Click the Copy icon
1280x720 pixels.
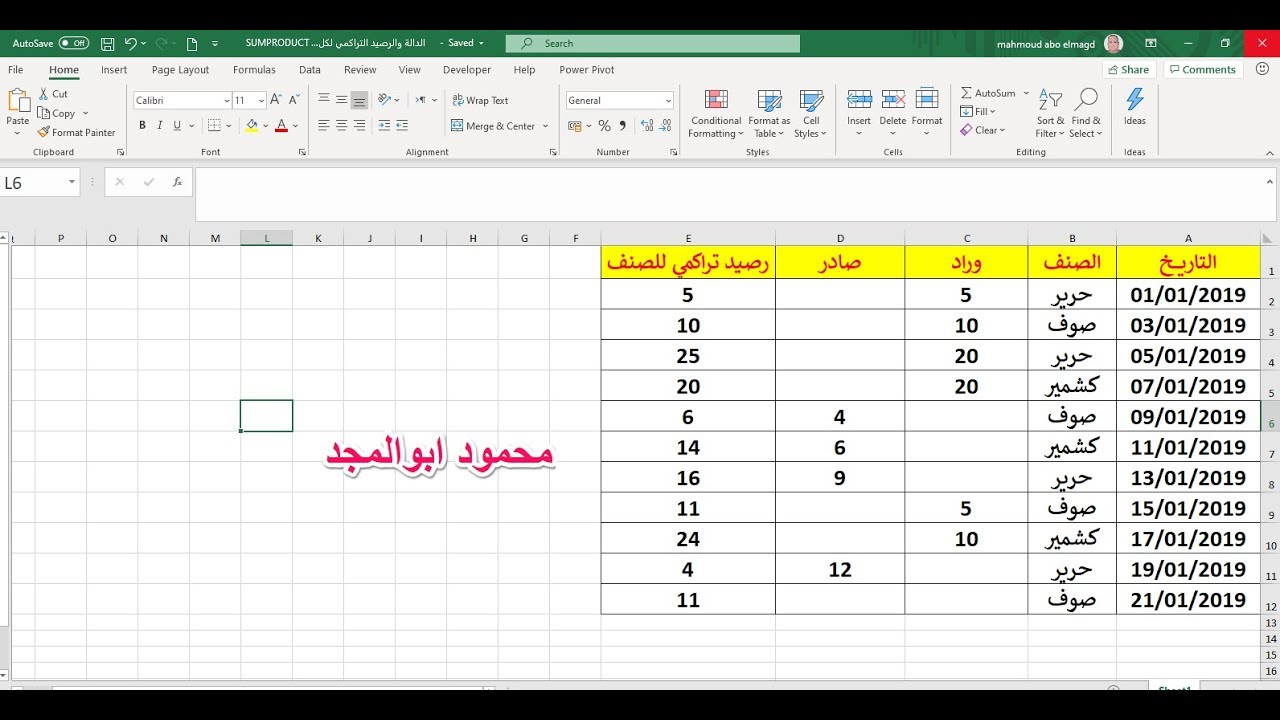(44, 113)
